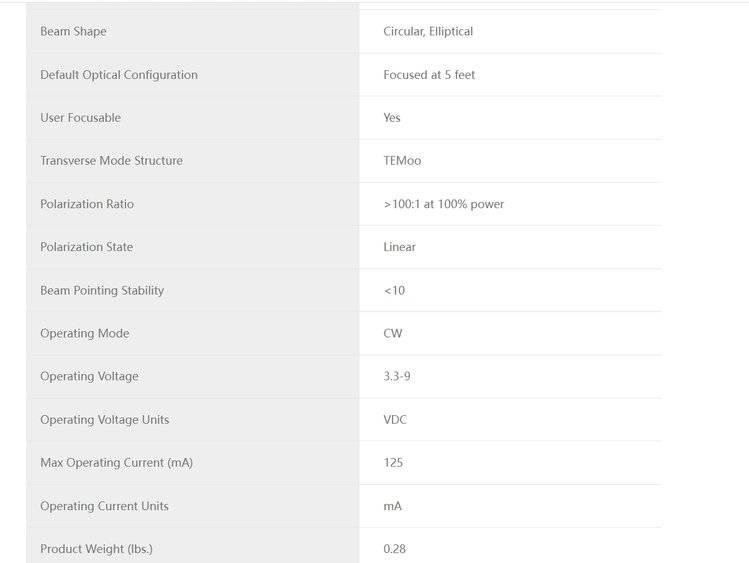Select the "Circular, Elliptical" value

tap(428, 32)
